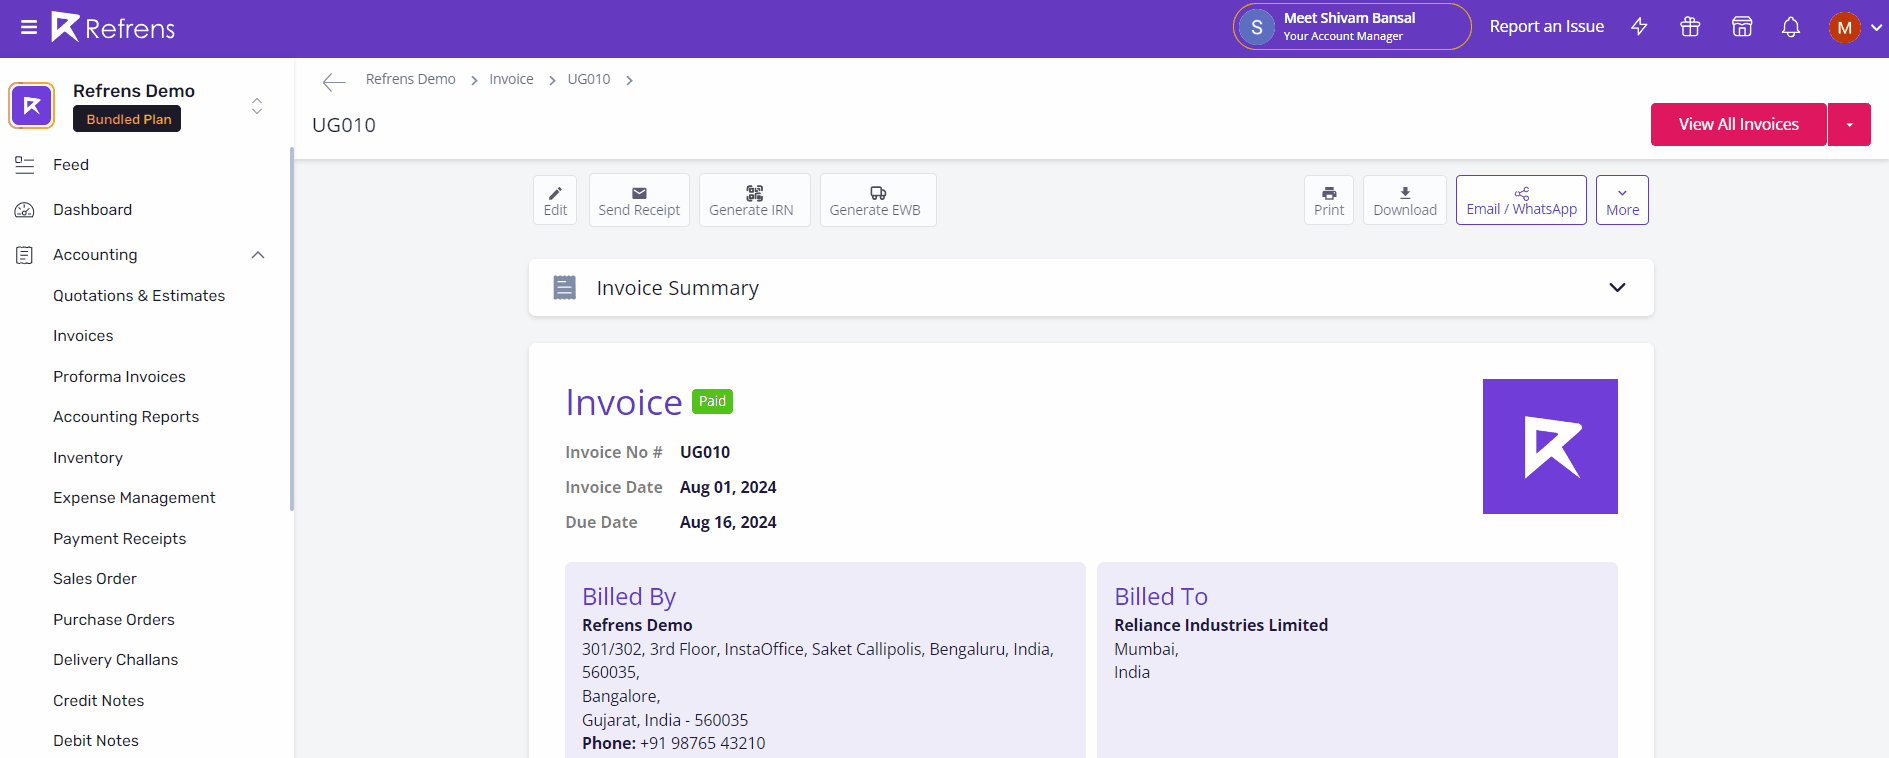Open the store marketplace icon

click(1742, 27)
